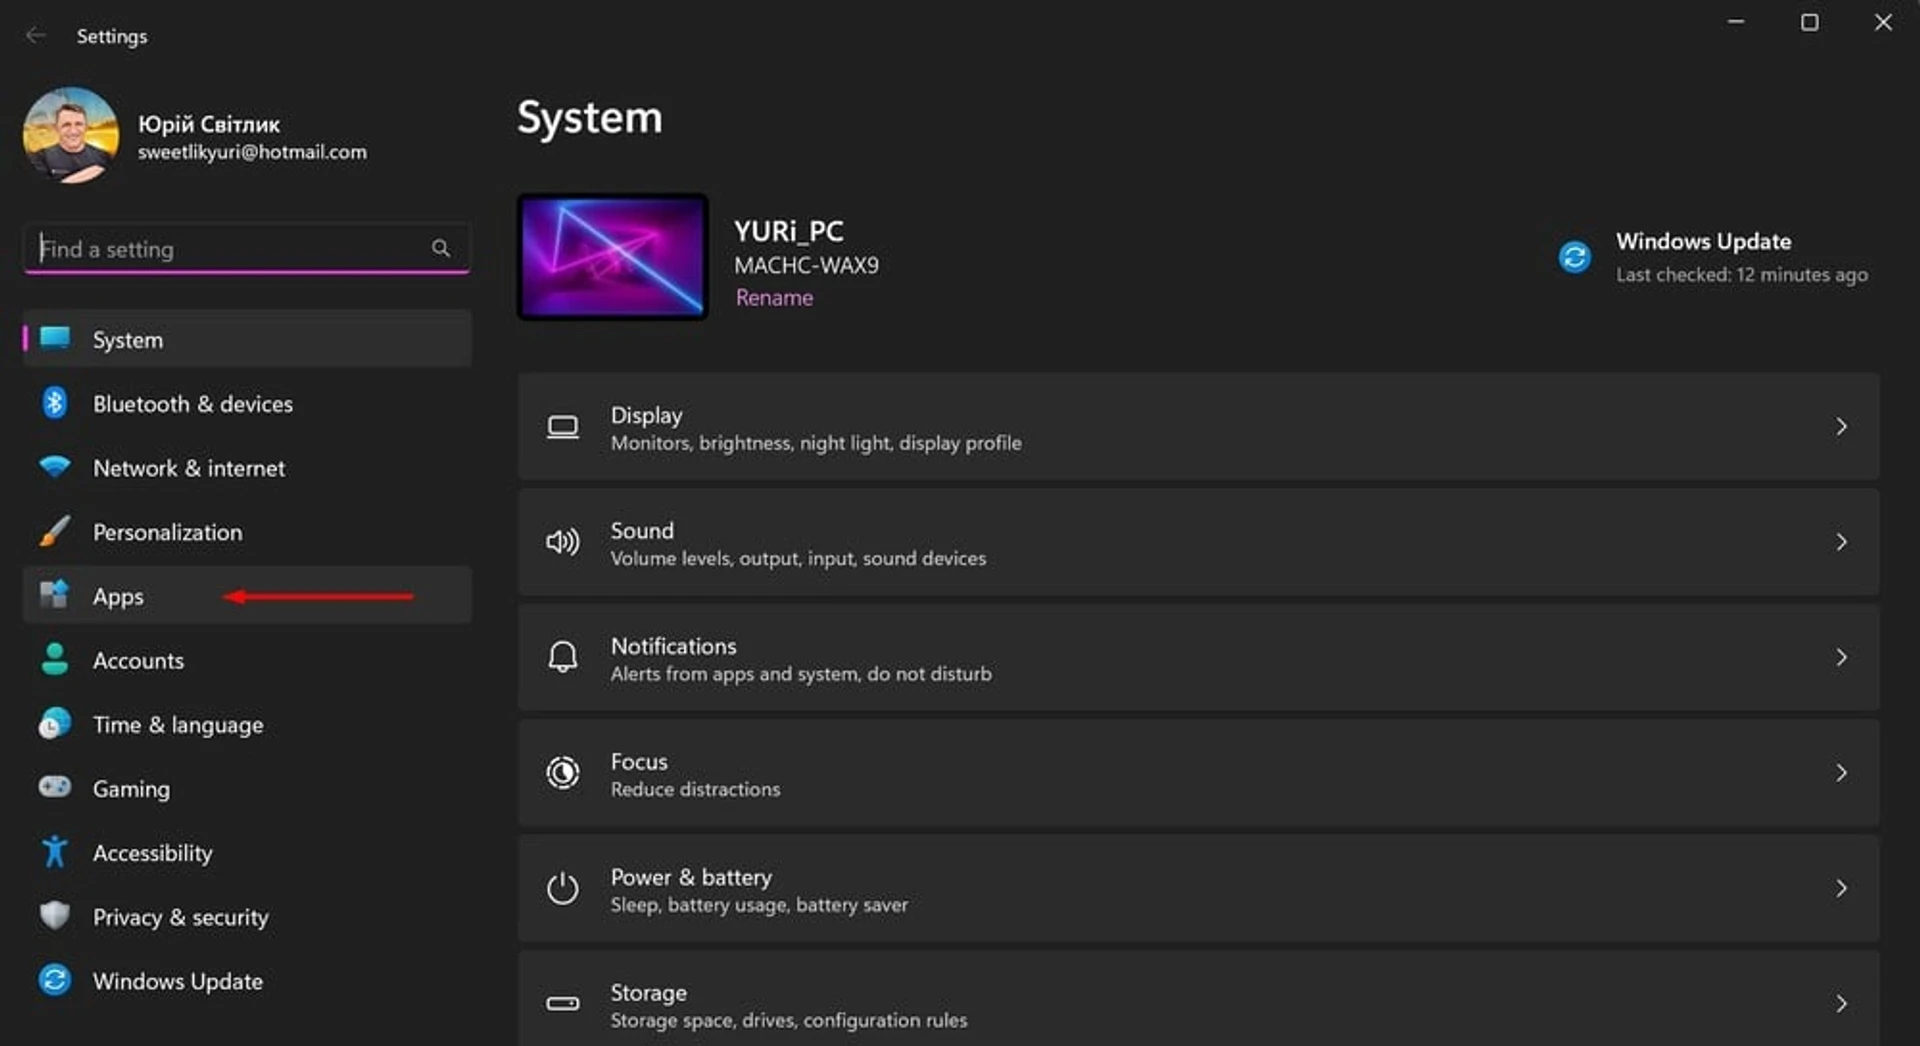Click the Storage title text

tap(648, 993)
